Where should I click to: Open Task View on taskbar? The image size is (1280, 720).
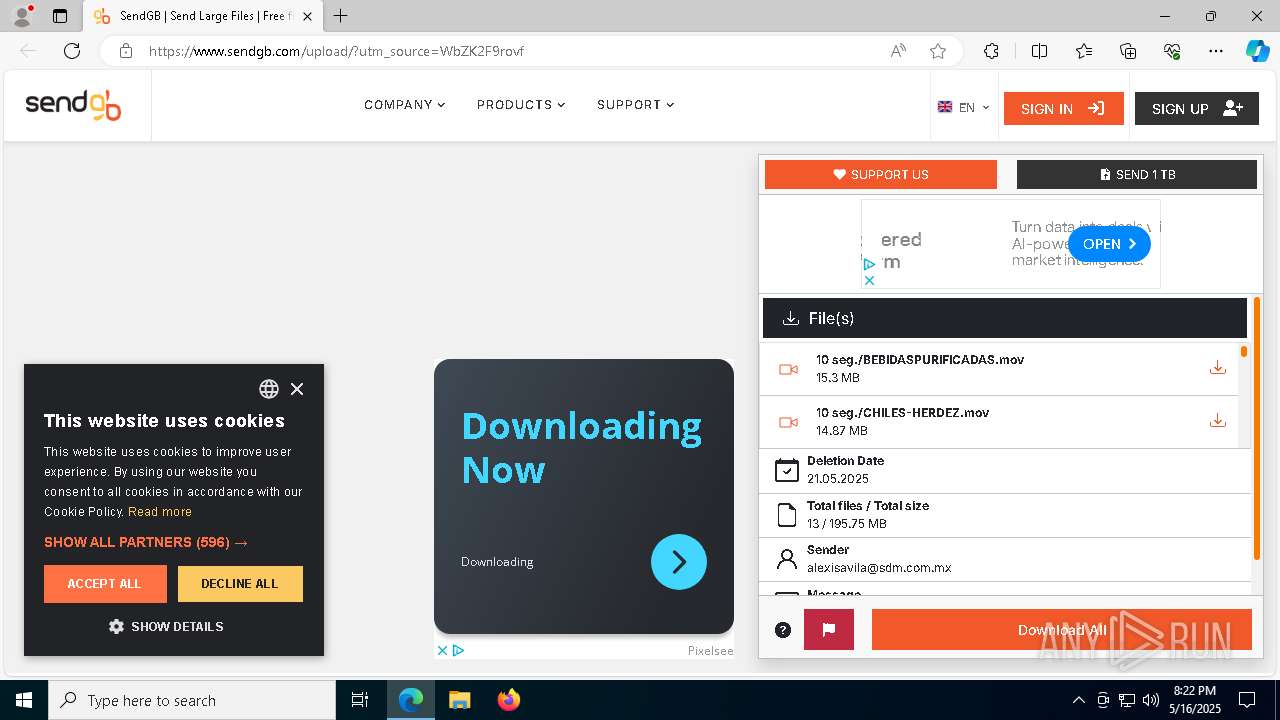360,700
